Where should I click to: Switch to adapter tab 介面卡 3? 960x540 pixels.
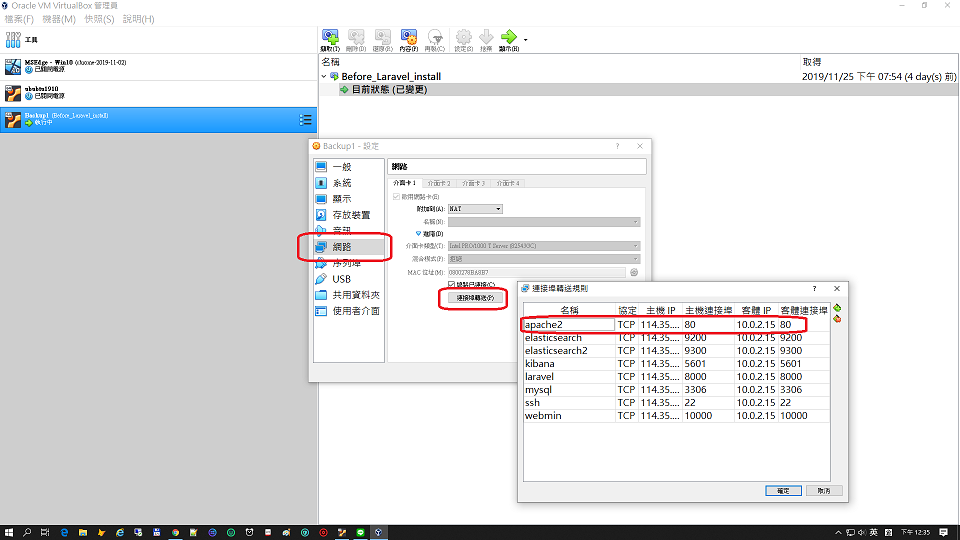tap(473, 183)
